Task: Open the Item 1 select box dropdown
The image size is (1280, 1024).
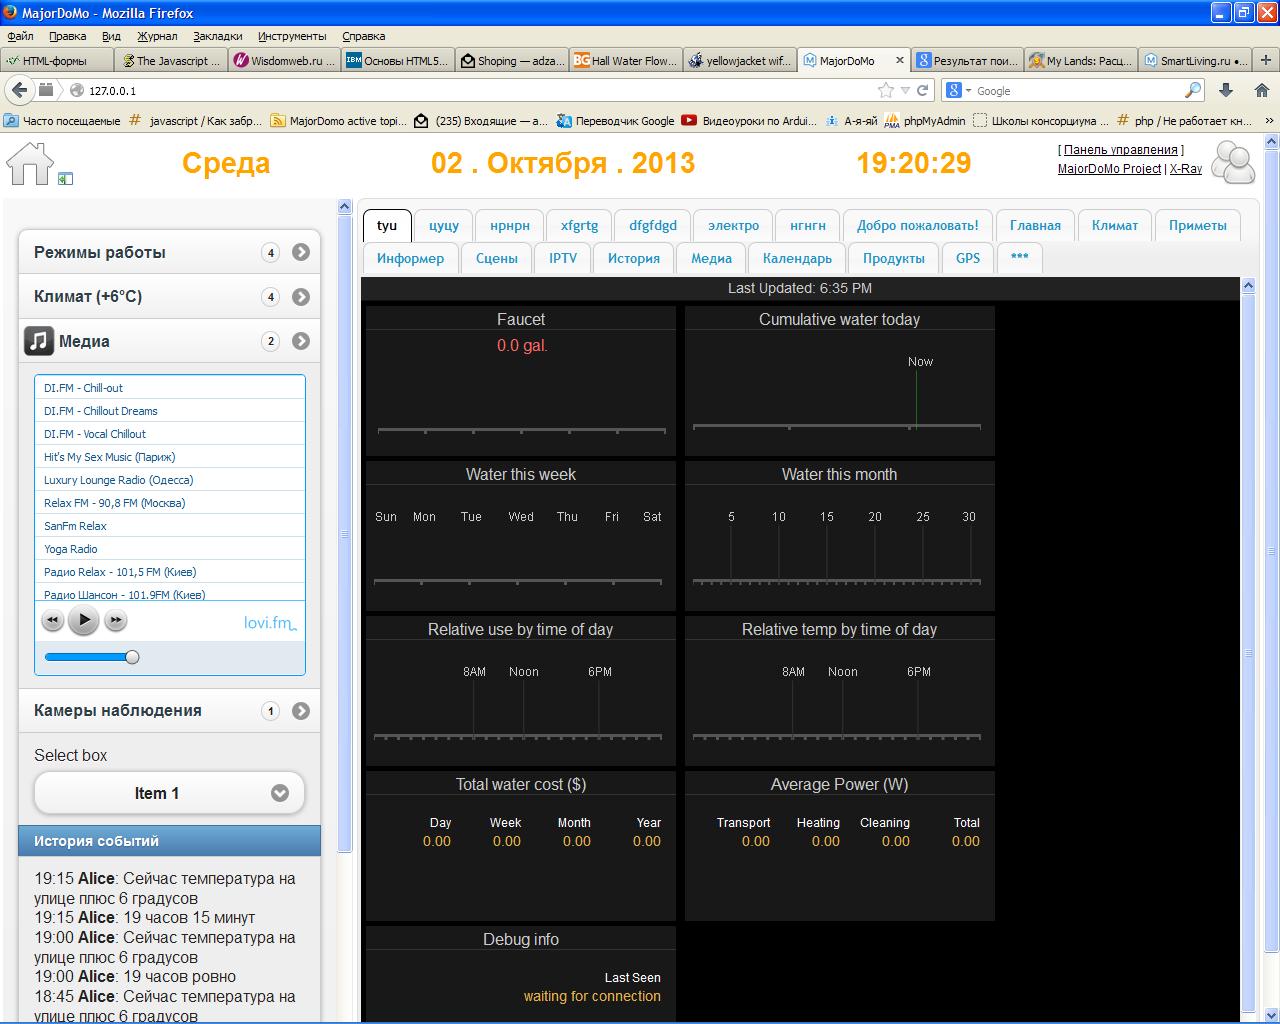Action: click(x=169, y=793)
